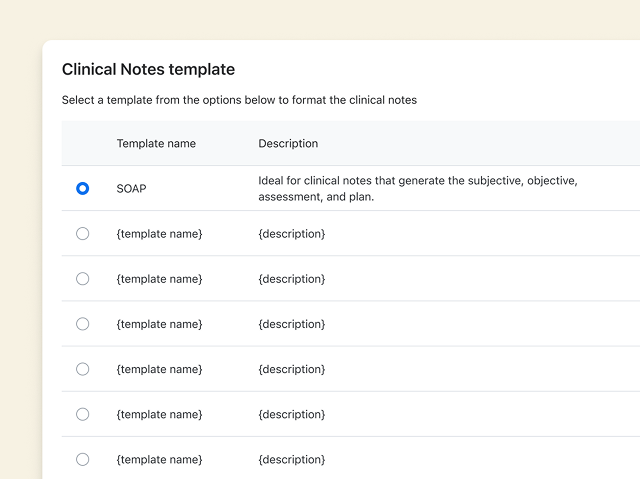Click the SOAP template name text

pyautogui.click(x=131, y=188)
